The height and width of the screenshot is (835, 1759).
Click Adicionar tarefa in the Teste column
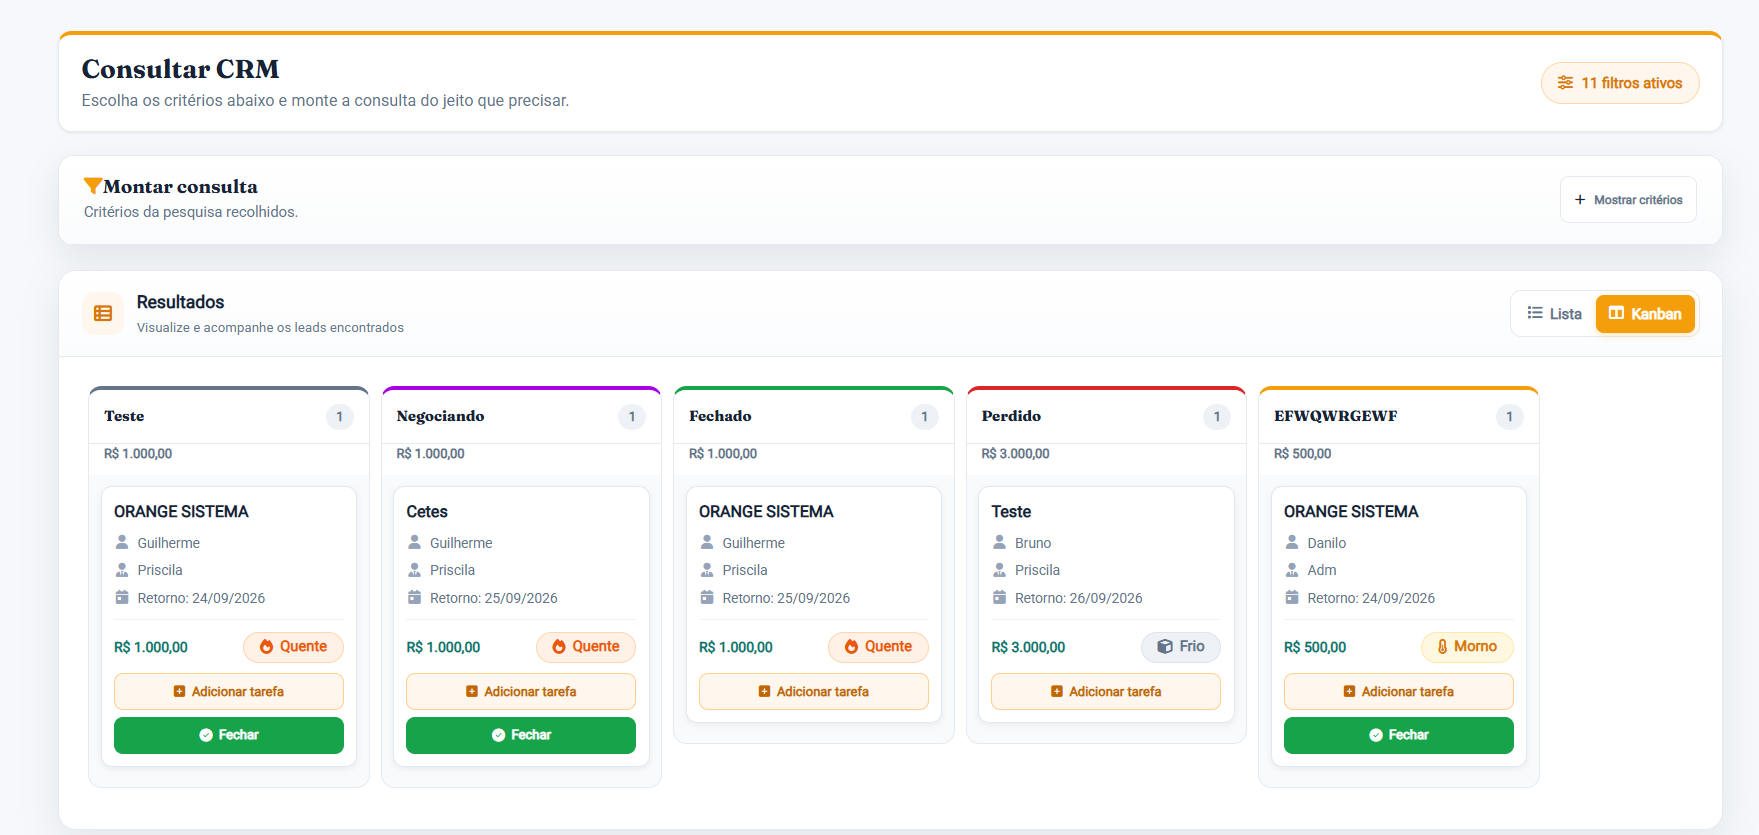pos(229,691)
